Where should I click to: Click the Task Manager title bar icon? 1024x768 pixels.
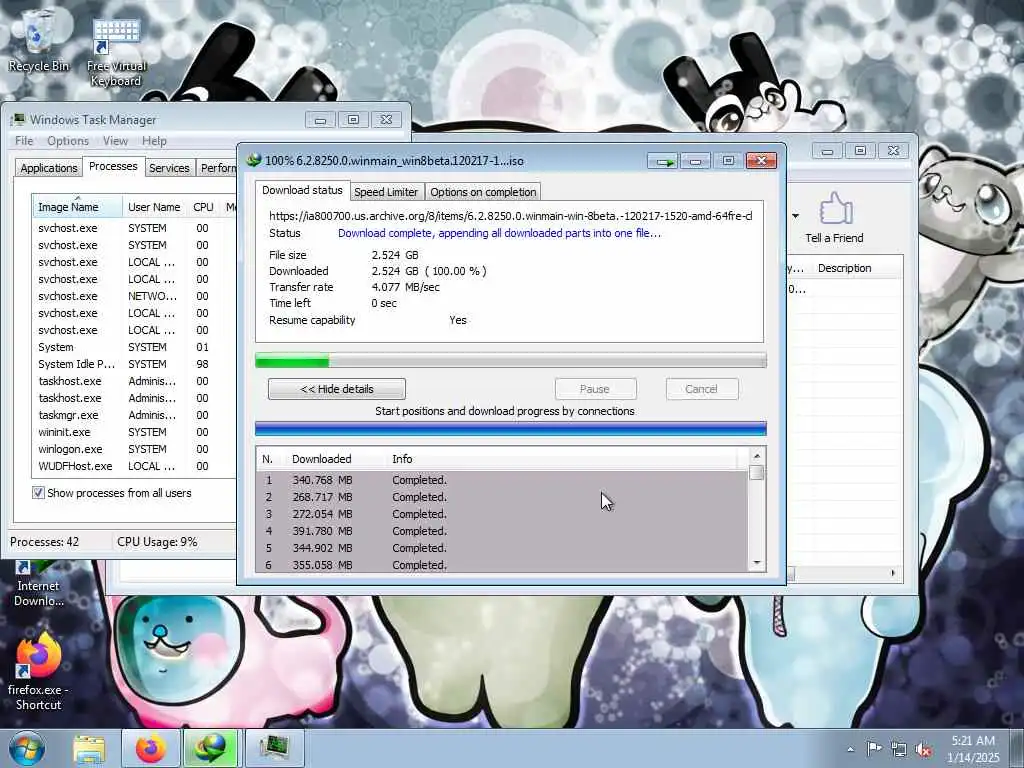coord(18,120)
